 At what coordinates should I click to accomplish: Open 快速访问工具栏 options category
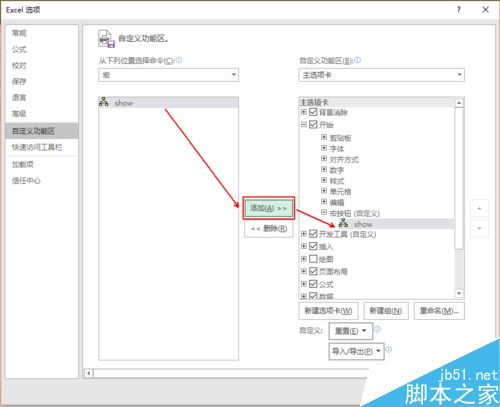click(42, 147)
